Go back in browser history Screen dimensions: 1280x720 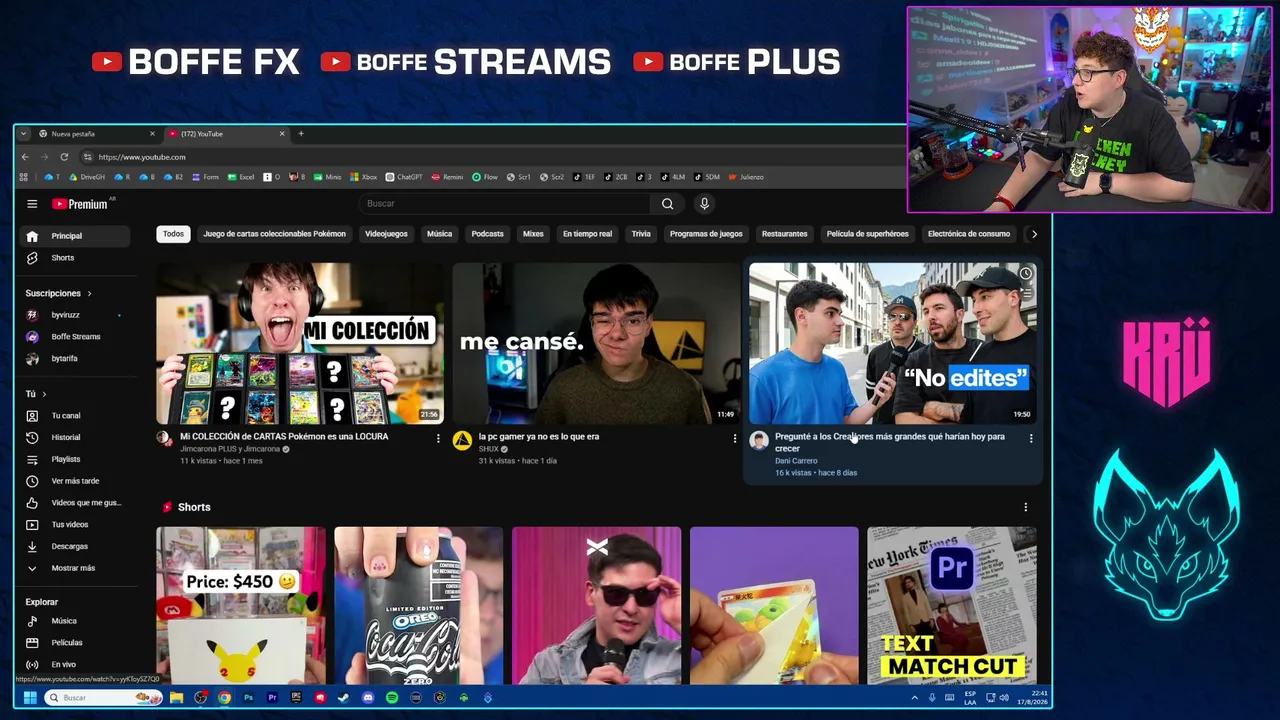pos(25,157)
